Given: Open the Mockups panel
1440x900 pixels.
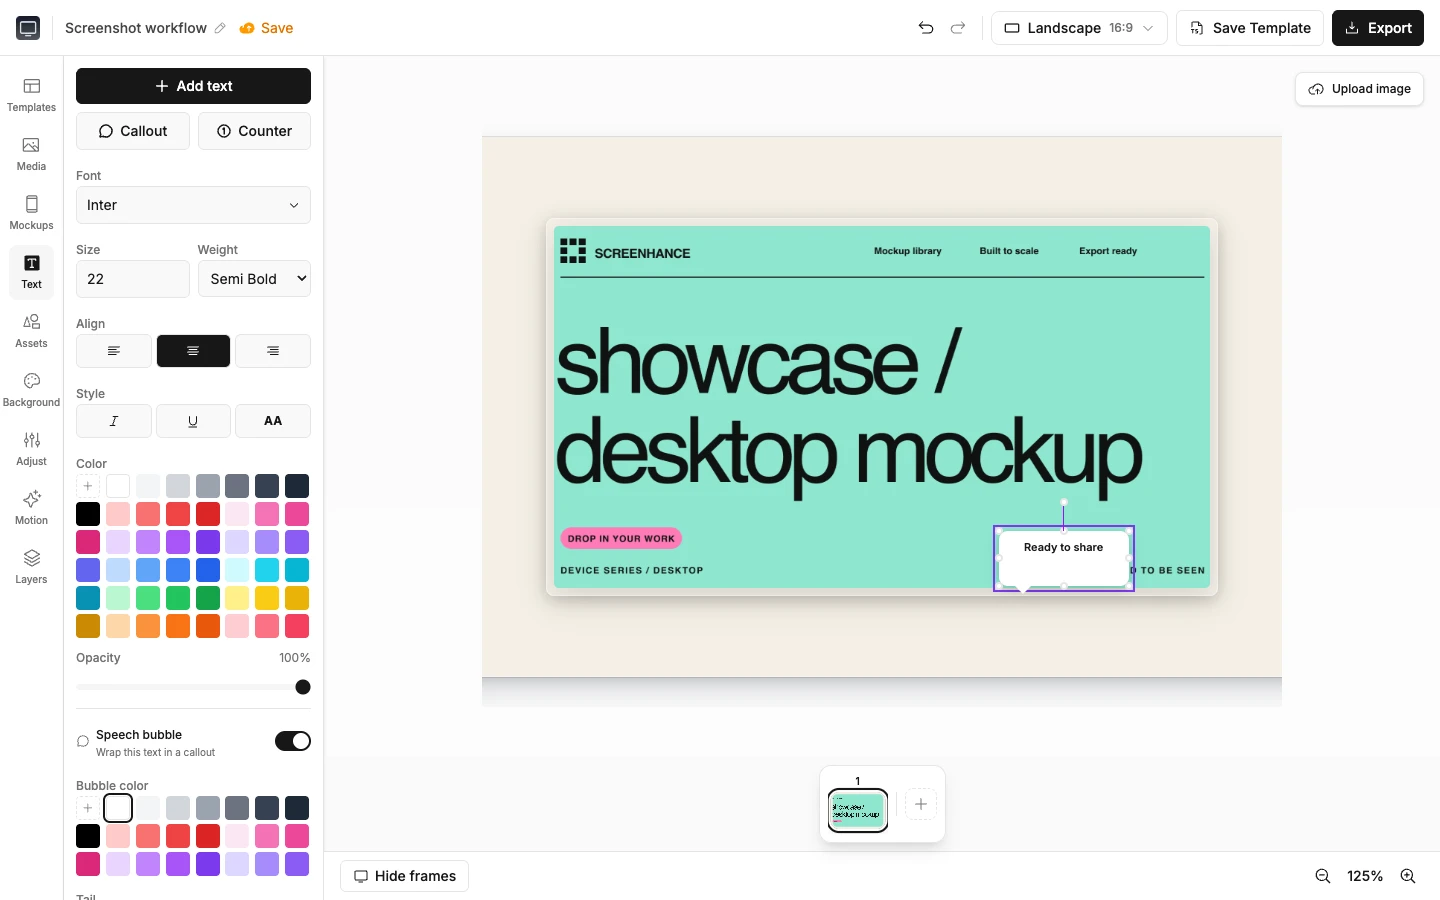Looking at the screenshot, I should (31, 213).
